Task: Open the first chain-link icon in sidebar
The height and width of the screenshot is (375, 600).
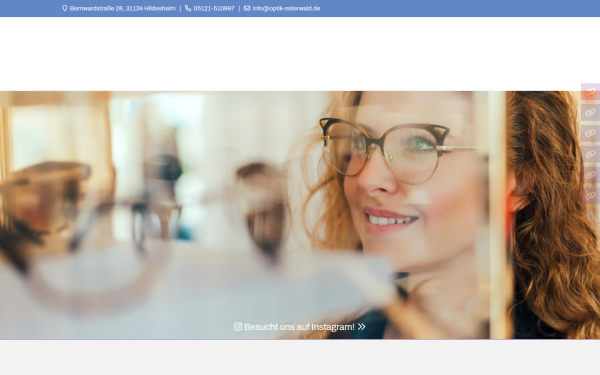Action: pos(590,92)
